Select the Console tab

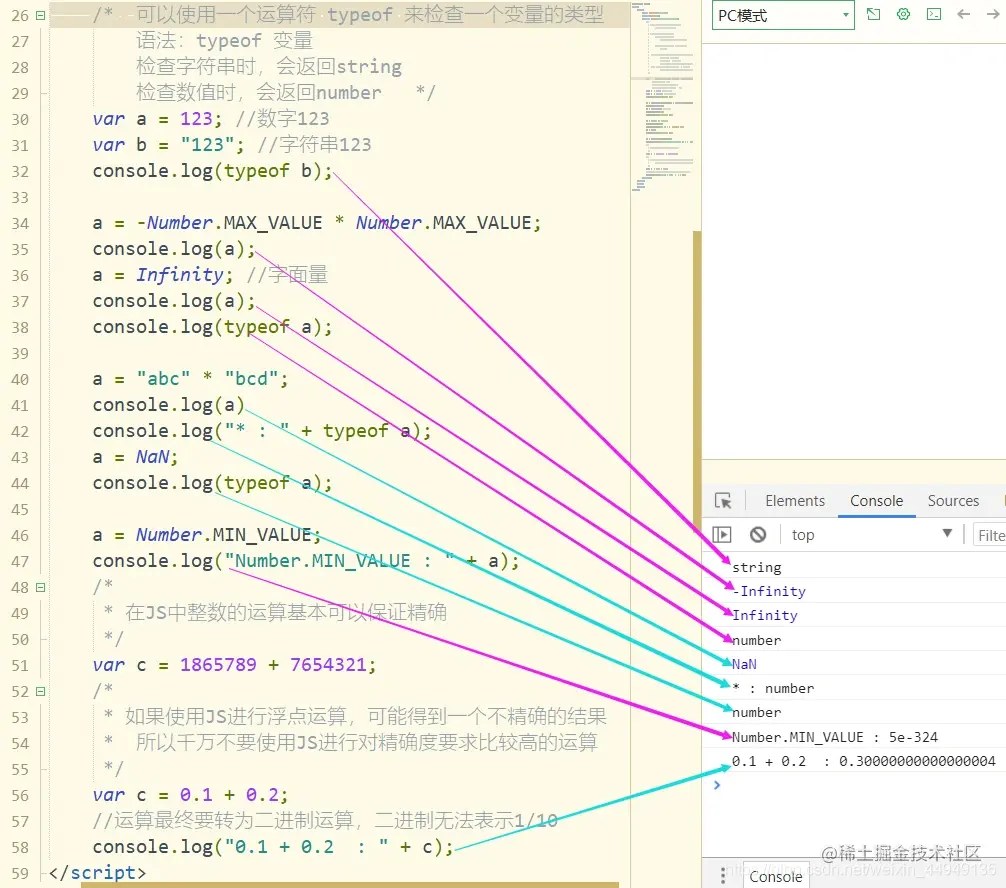[876, 501]
